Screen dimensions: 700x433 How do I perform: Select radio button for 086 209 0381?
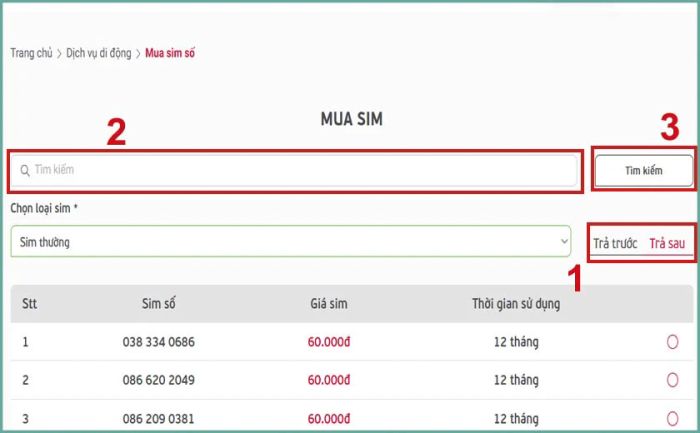pos(672,419)
